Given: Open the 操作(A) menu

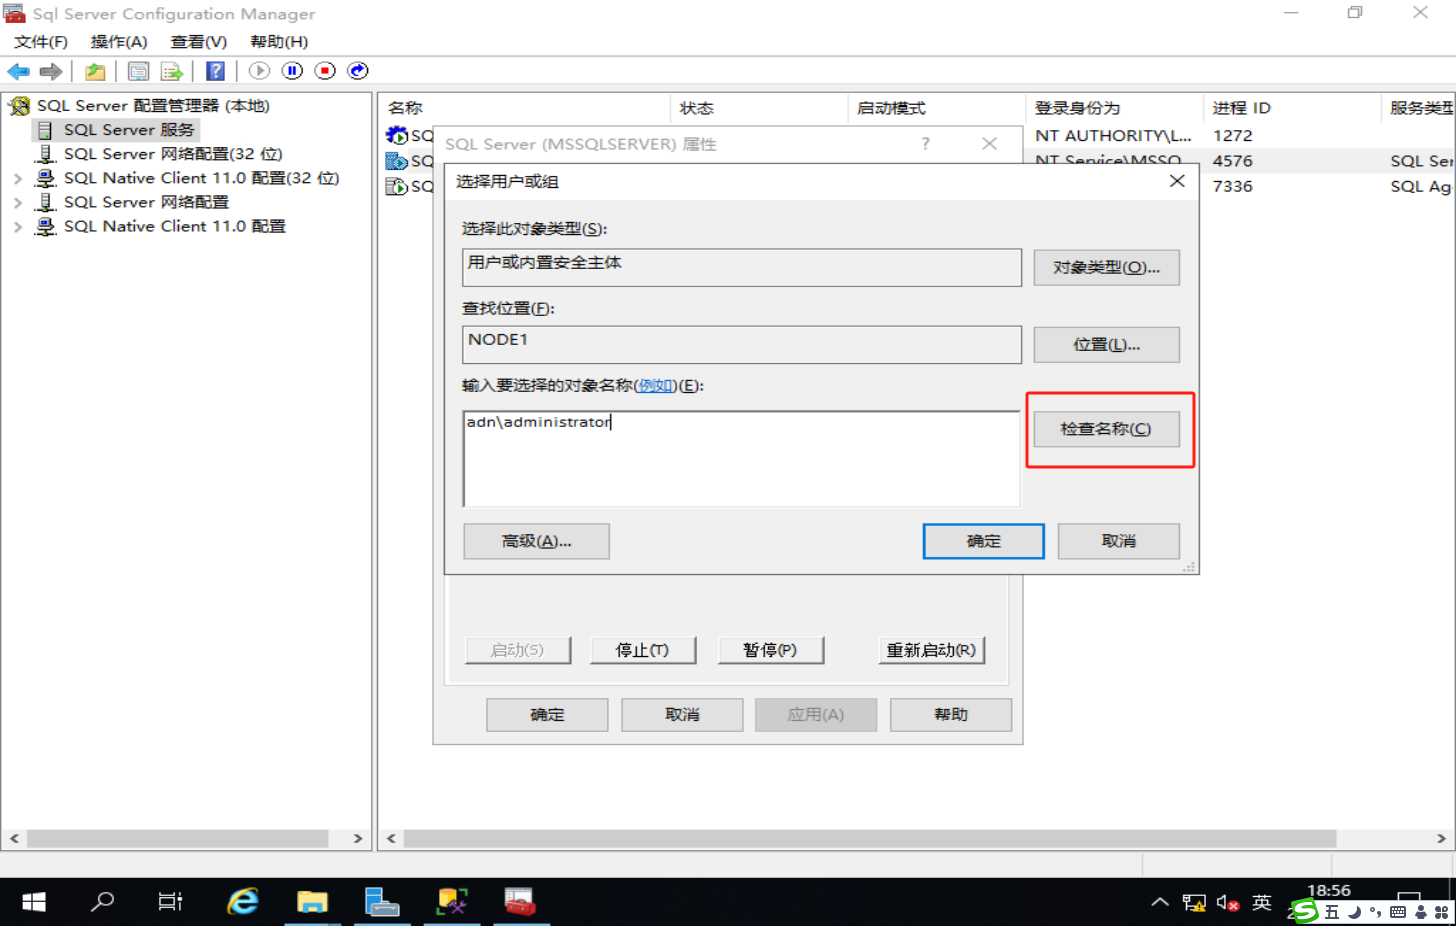Looking at the screenshot, I should click(119, 42).
